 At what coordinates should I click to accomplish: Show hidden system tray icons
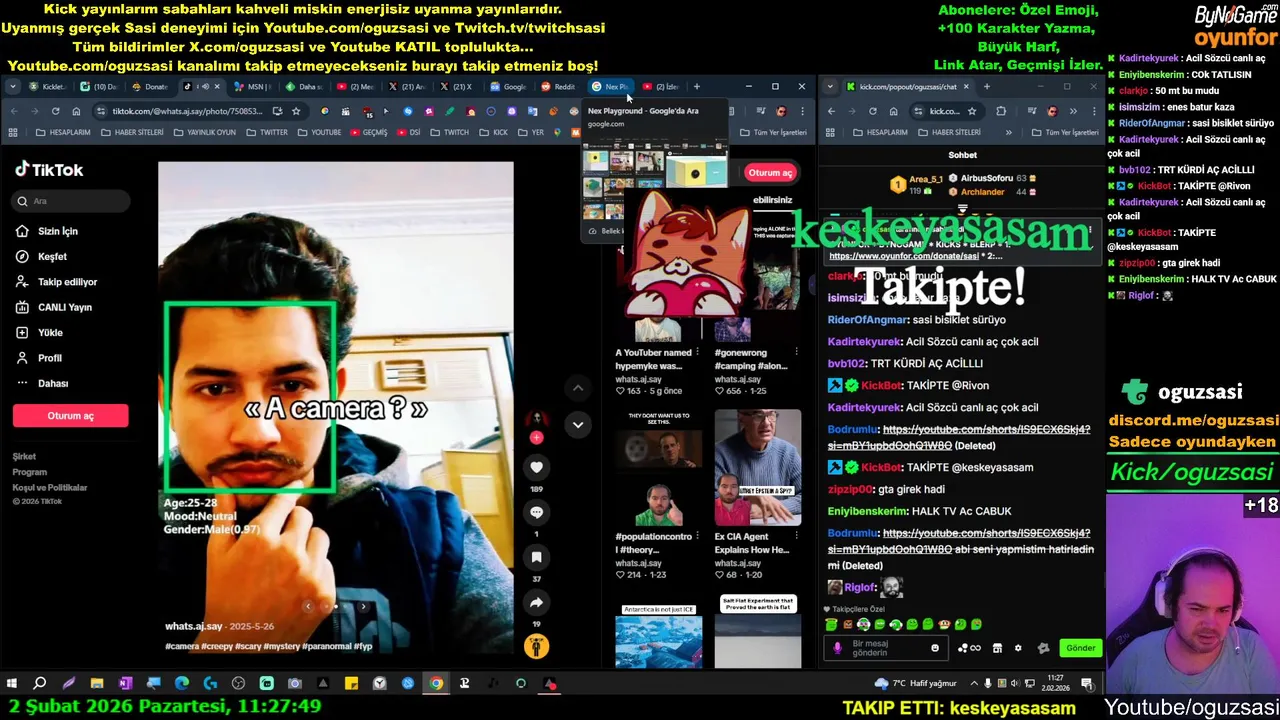[974, 684]
